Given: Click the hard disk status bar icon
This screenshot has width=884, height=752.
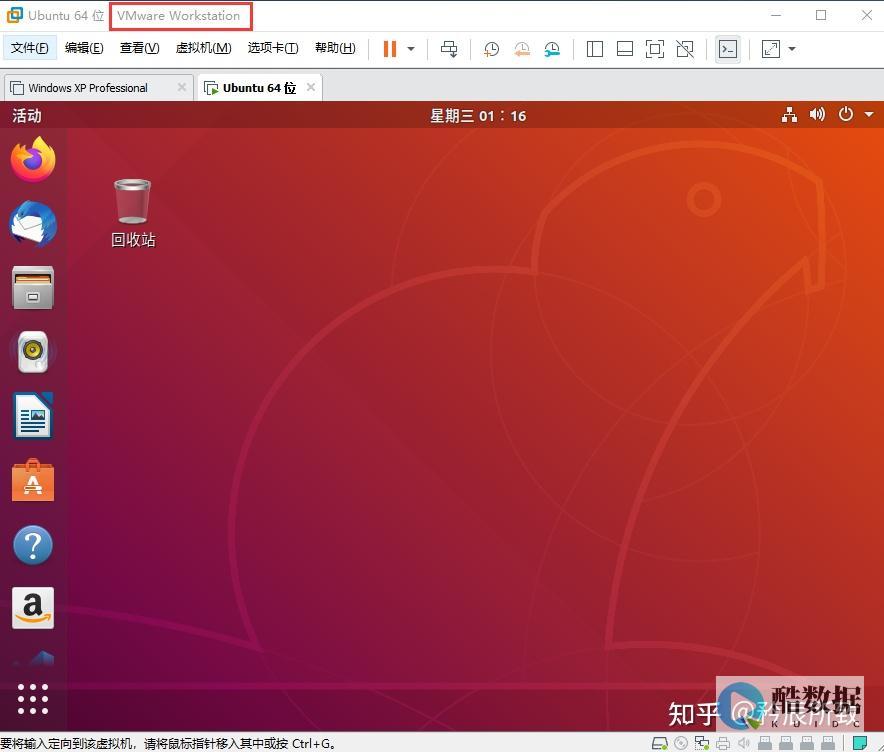Looking at the screenshot, I should [x=660, y=744].
